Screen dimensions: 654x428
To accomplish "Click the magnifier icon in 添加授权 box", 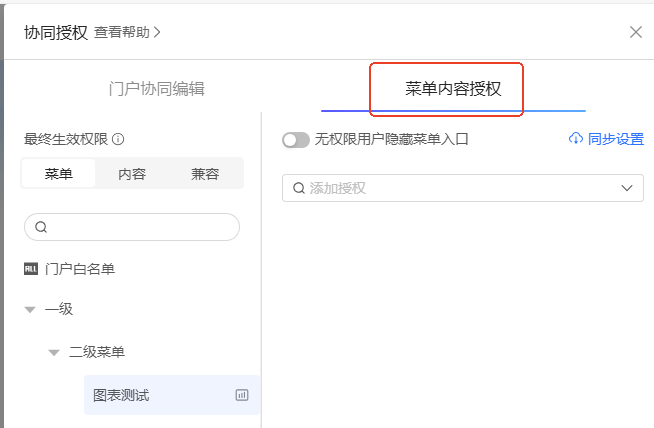I will pos(298,188).
